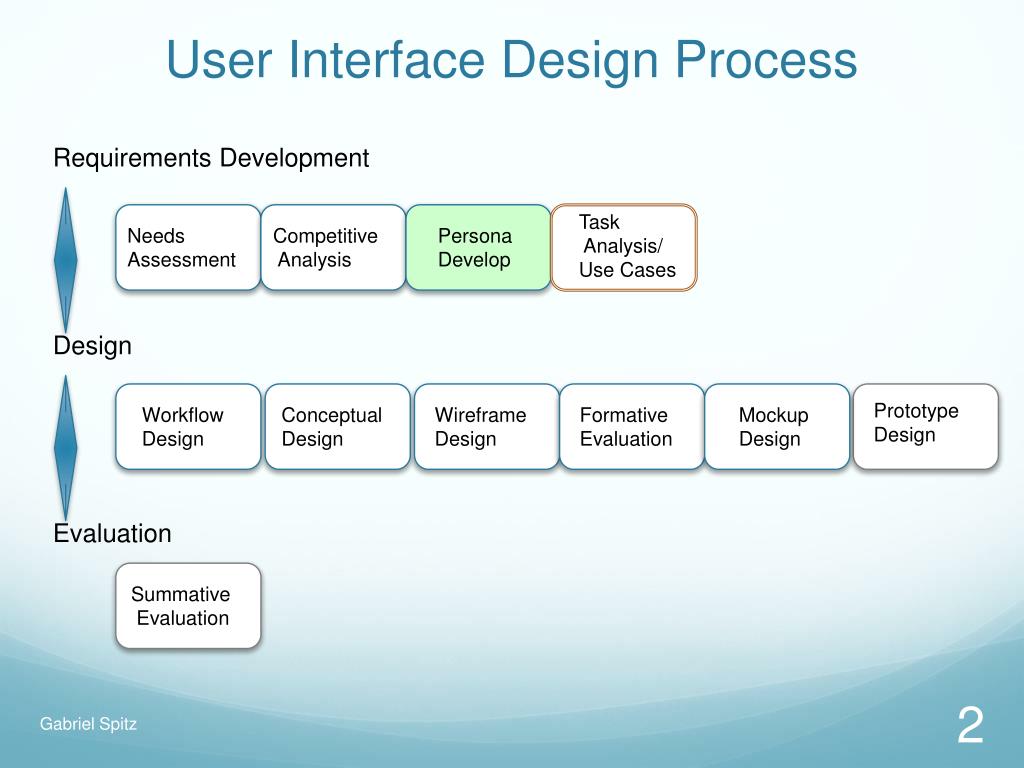Click the Mockup Design box
The height and width of the screenshot is (768, 1024).
tap(777, 426)
